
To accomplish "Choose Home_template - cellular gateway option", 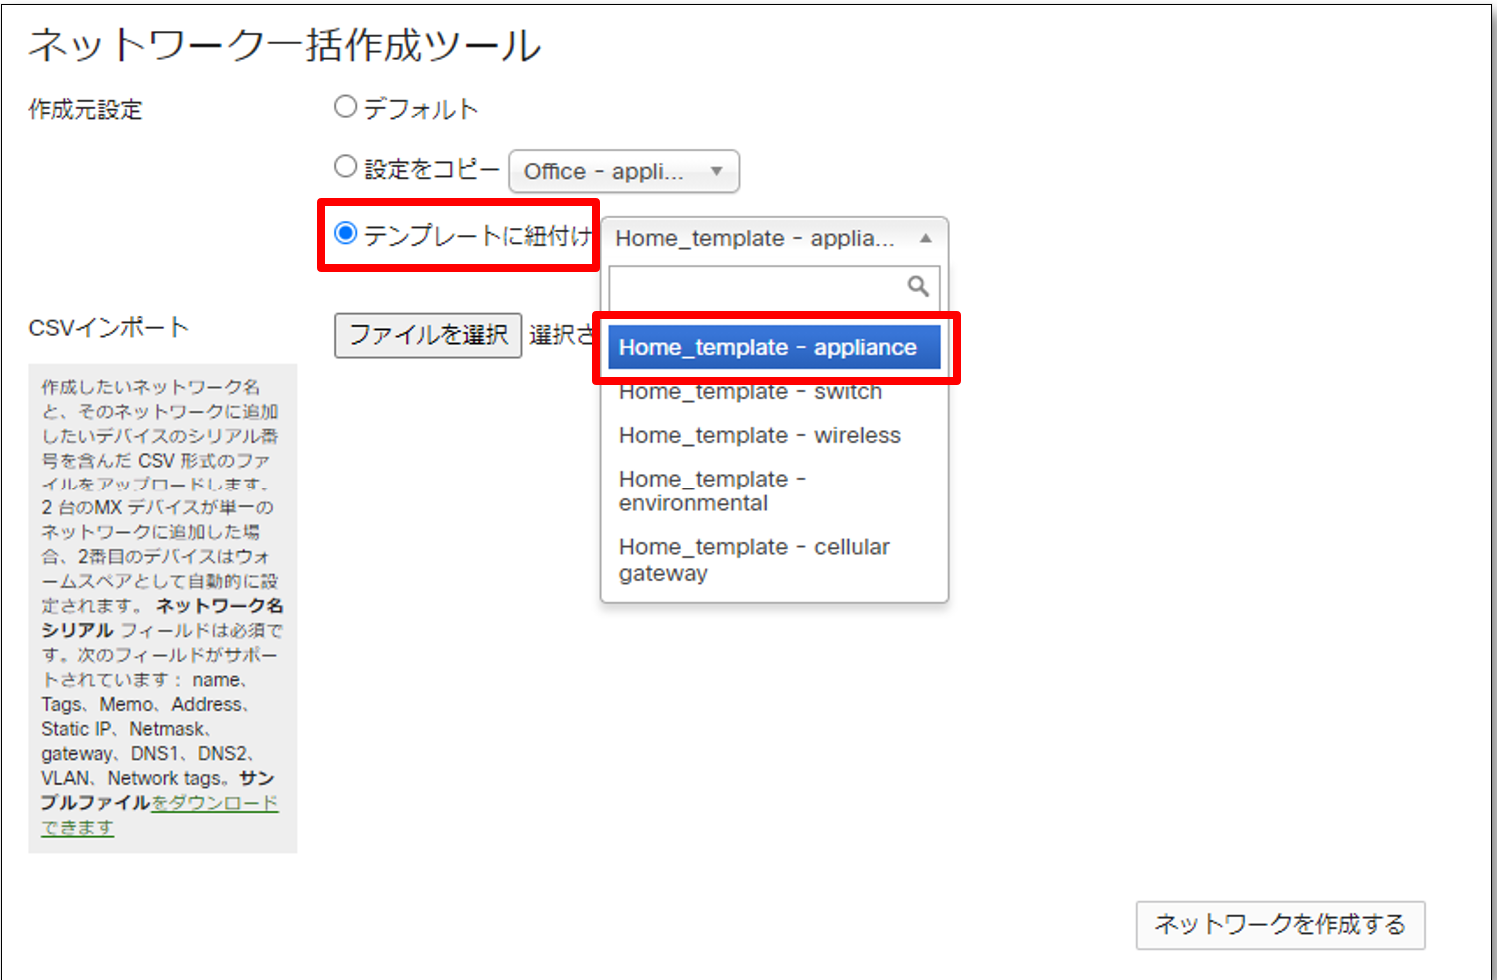I will point(774,560).
